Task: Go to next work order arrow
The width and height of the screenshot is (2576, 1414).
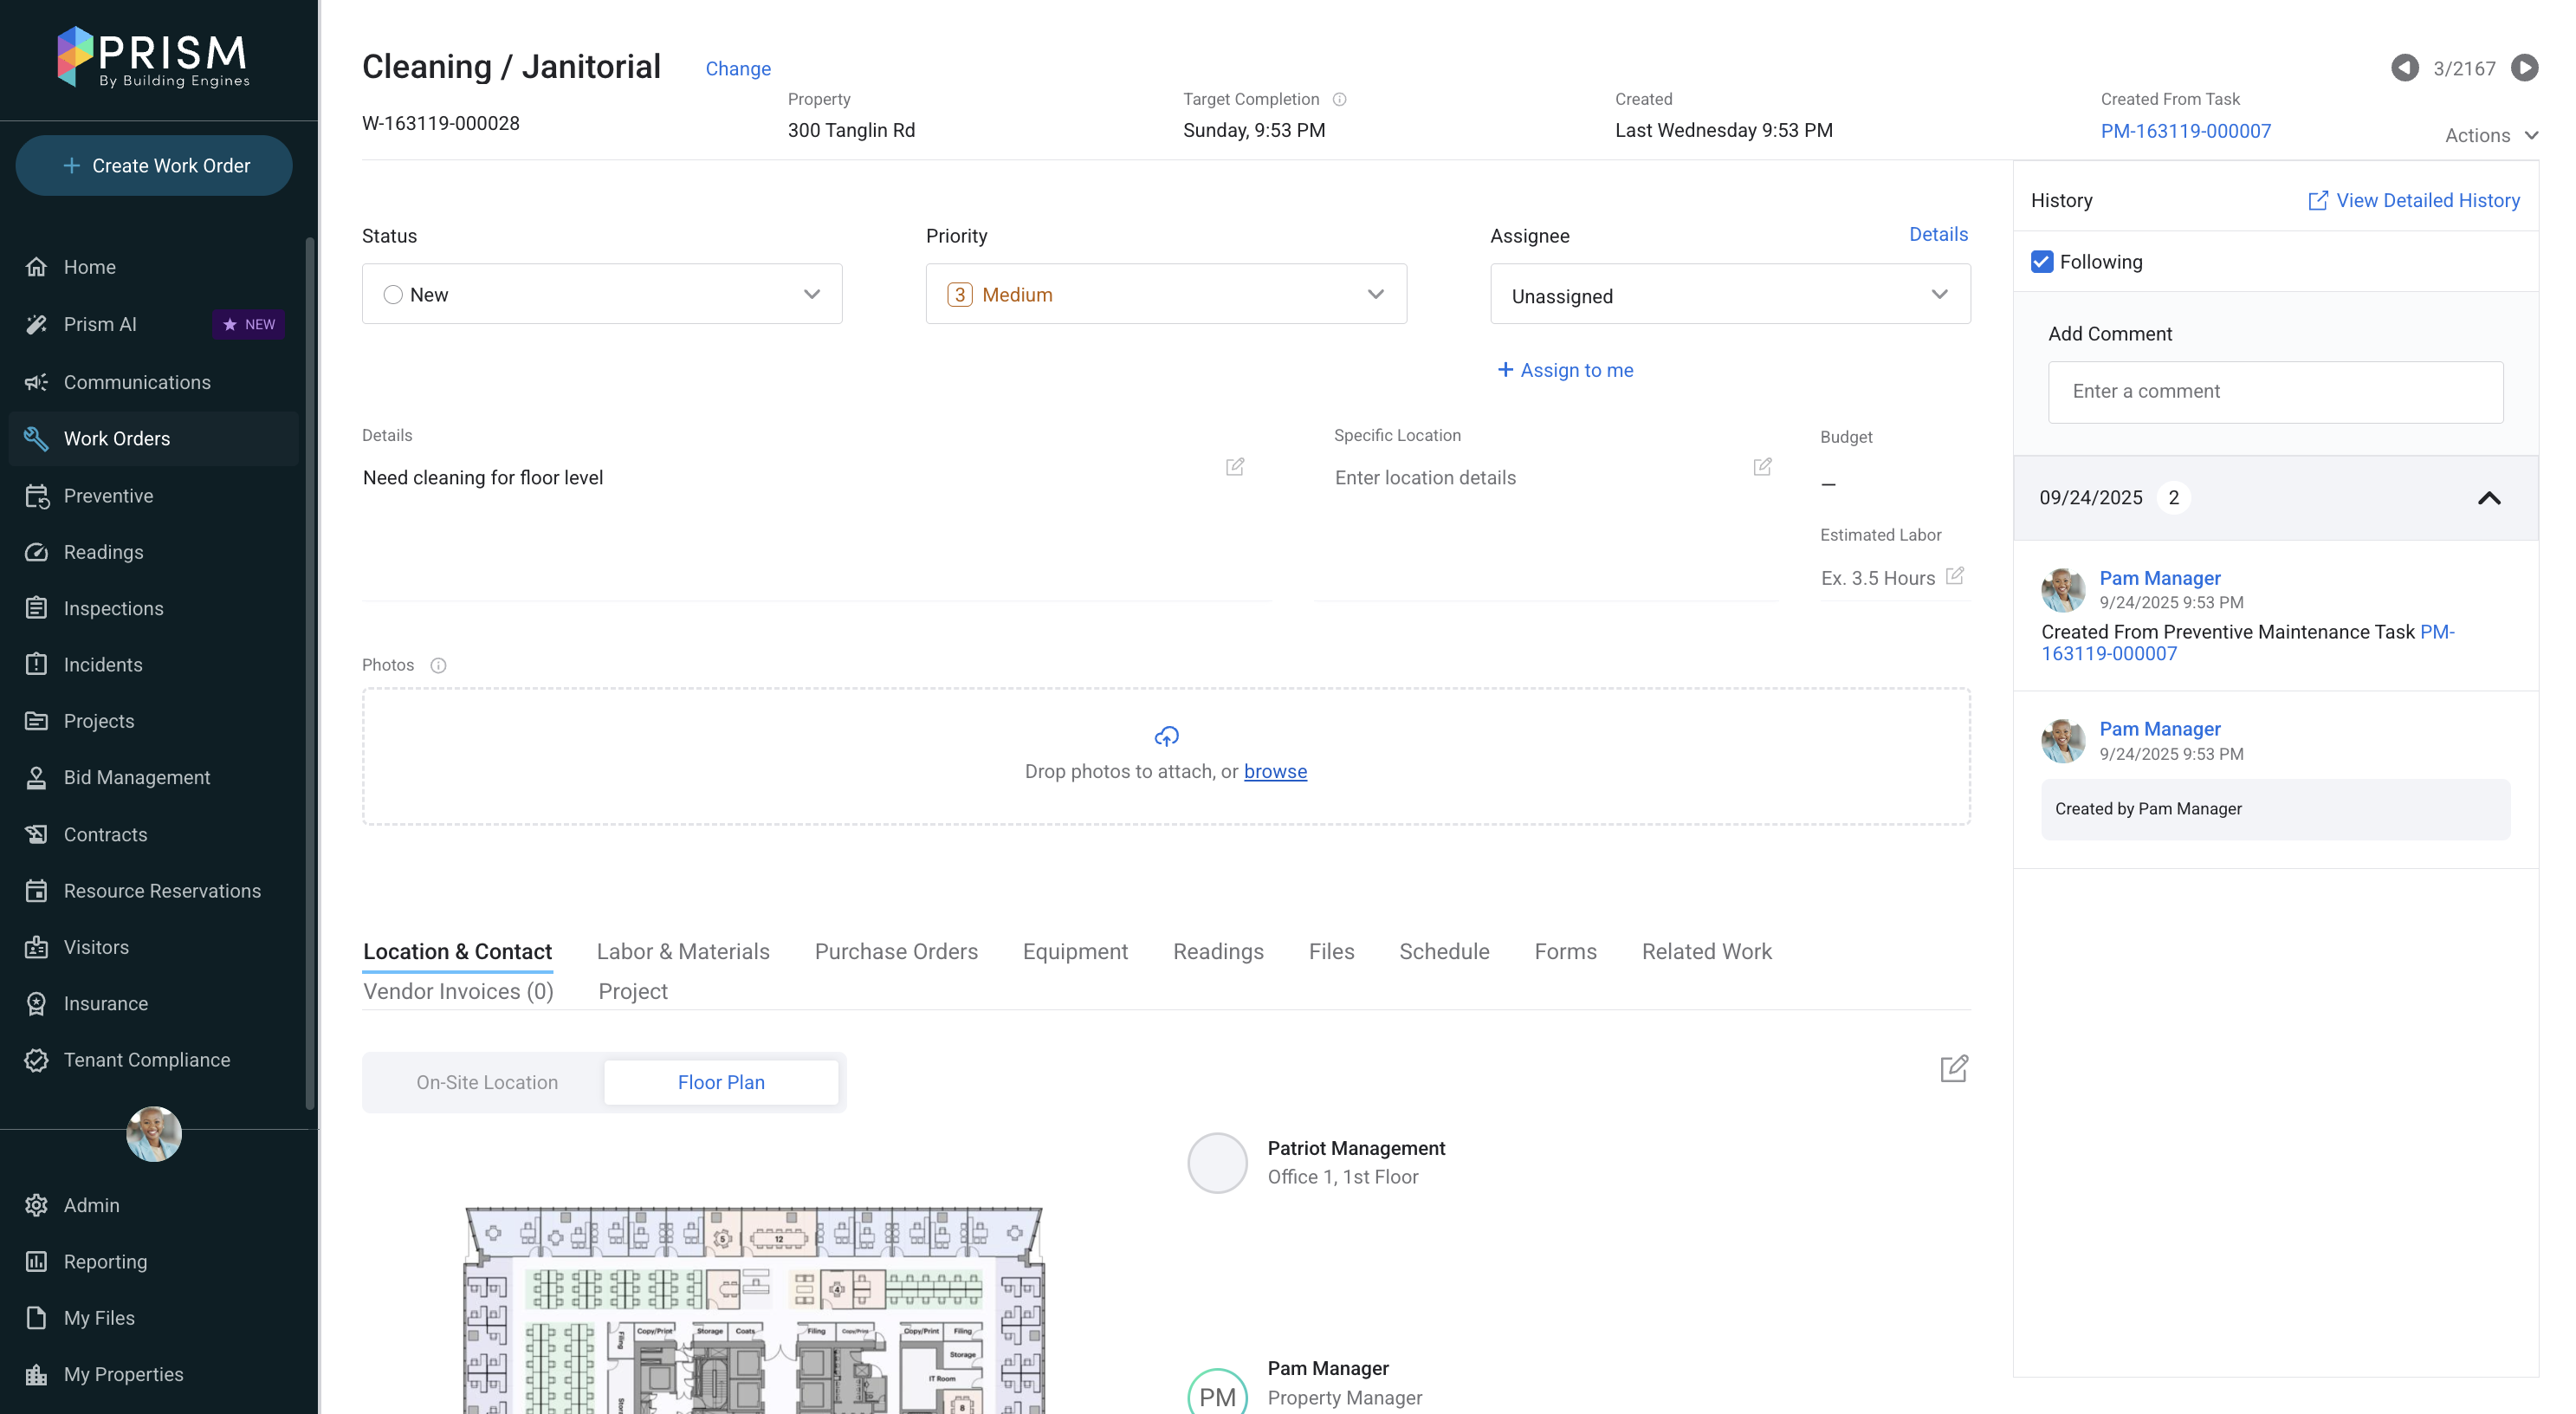Action: coord(2524,68)
